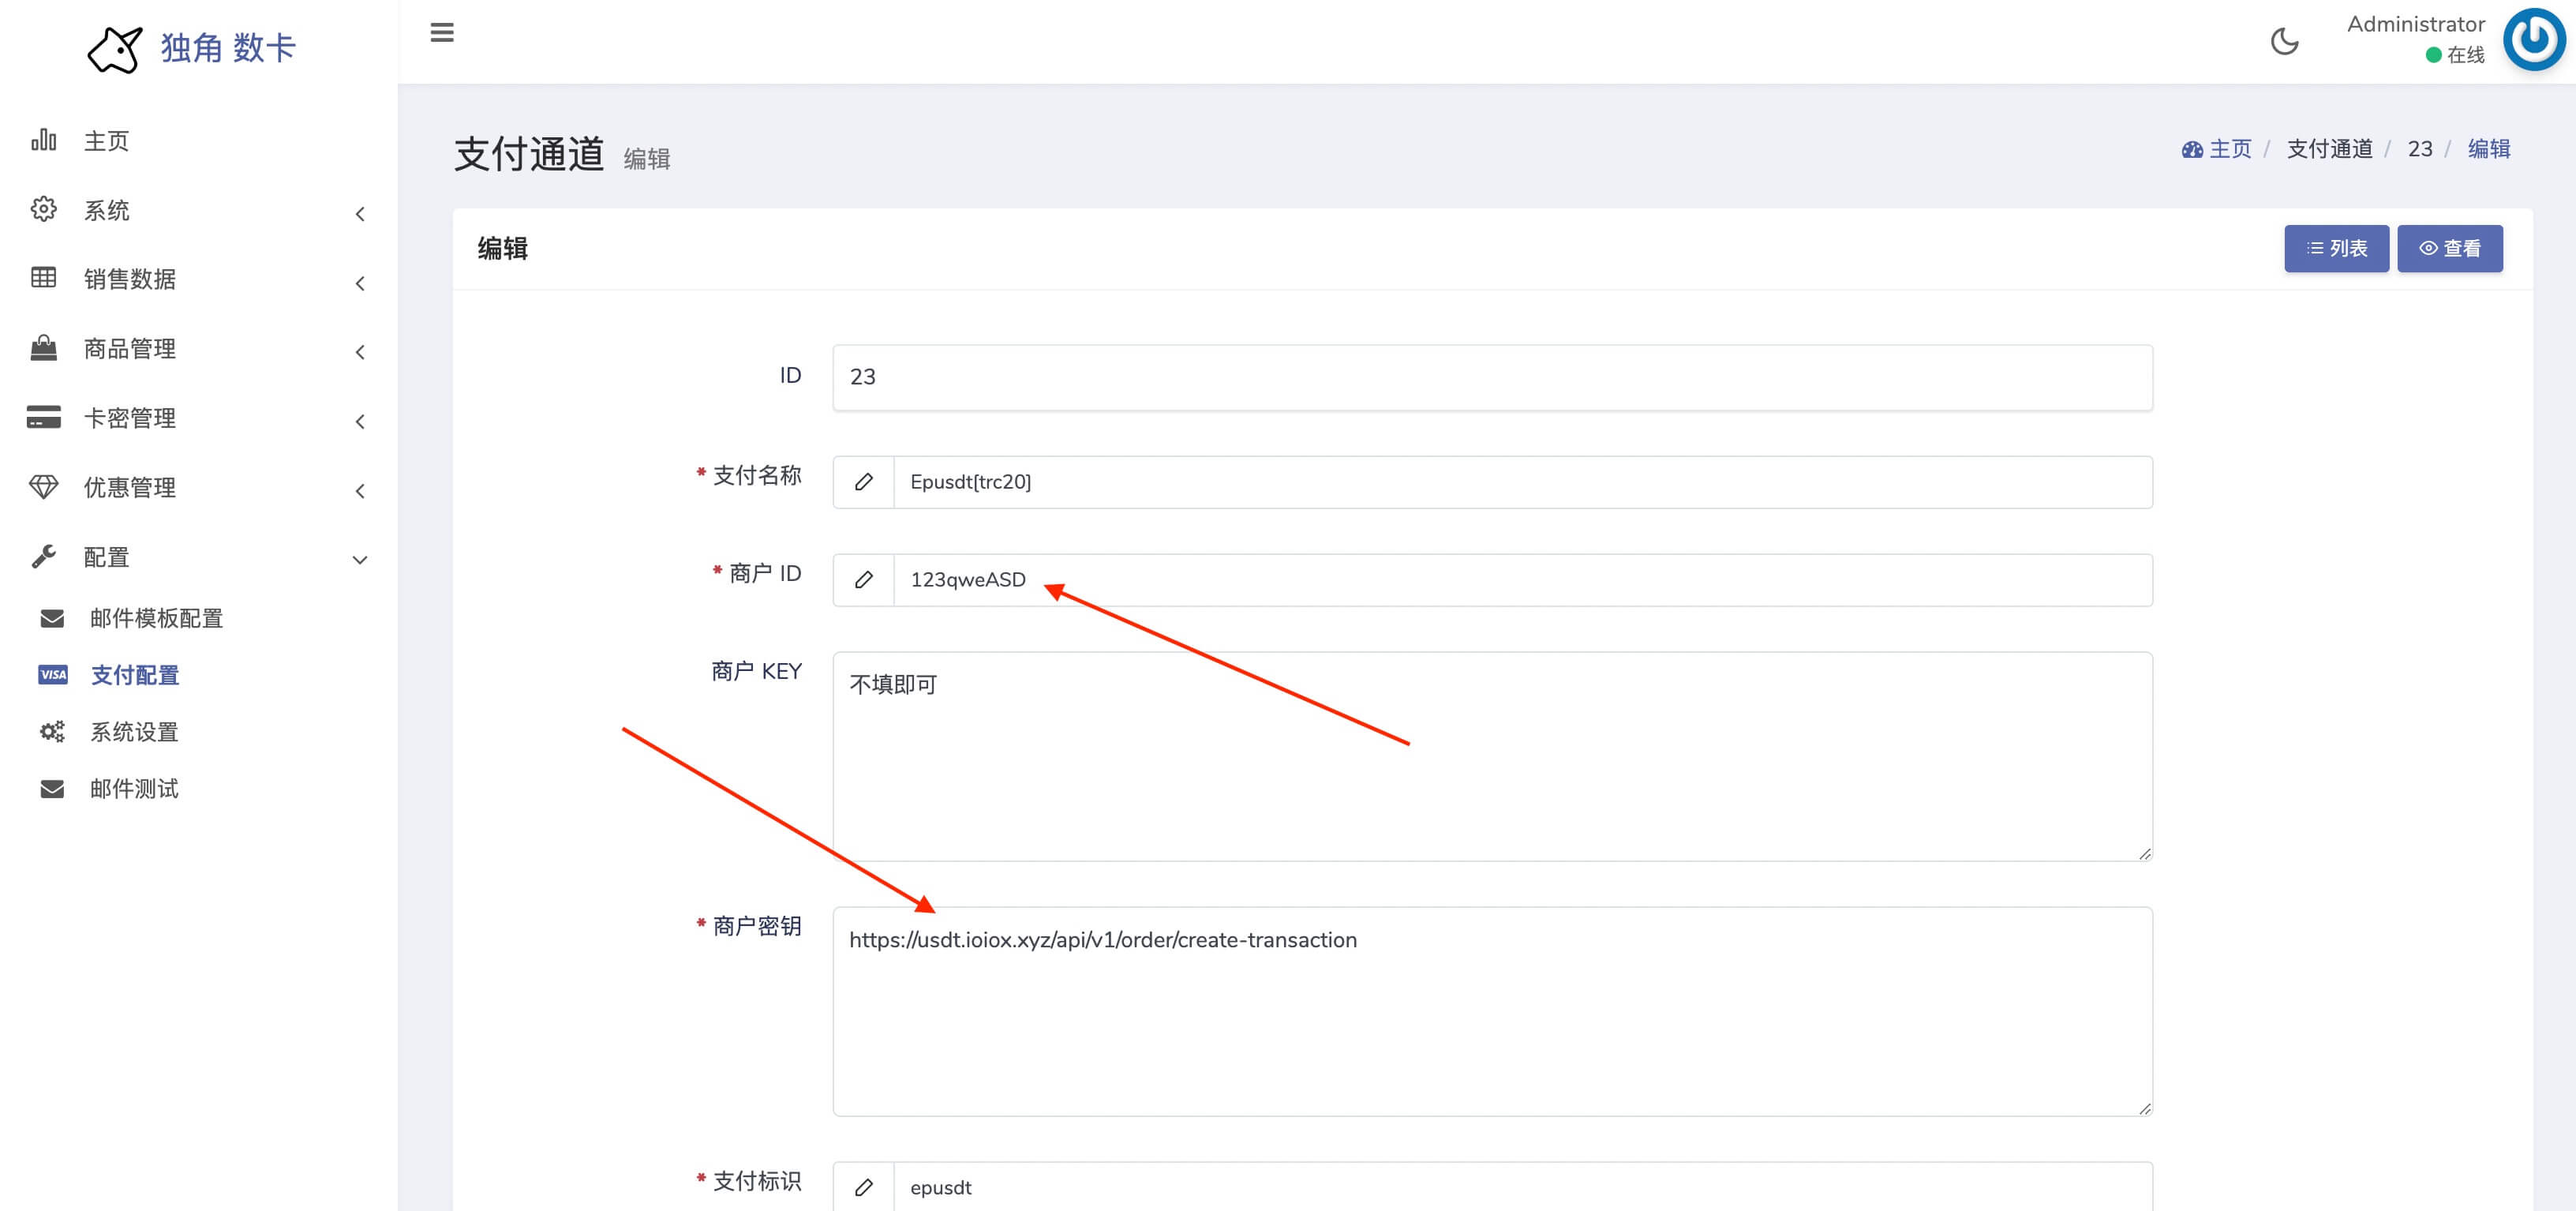Click the diamond icon beside 优惠管理
This screenshot has width=2576, height=1211.
click(43, 486)
